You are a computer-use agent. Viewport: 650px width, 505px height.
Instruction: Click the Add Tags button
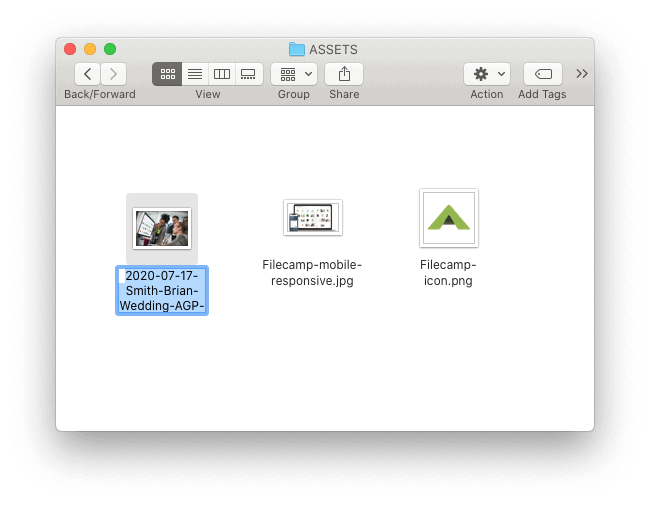click(543, 74)
